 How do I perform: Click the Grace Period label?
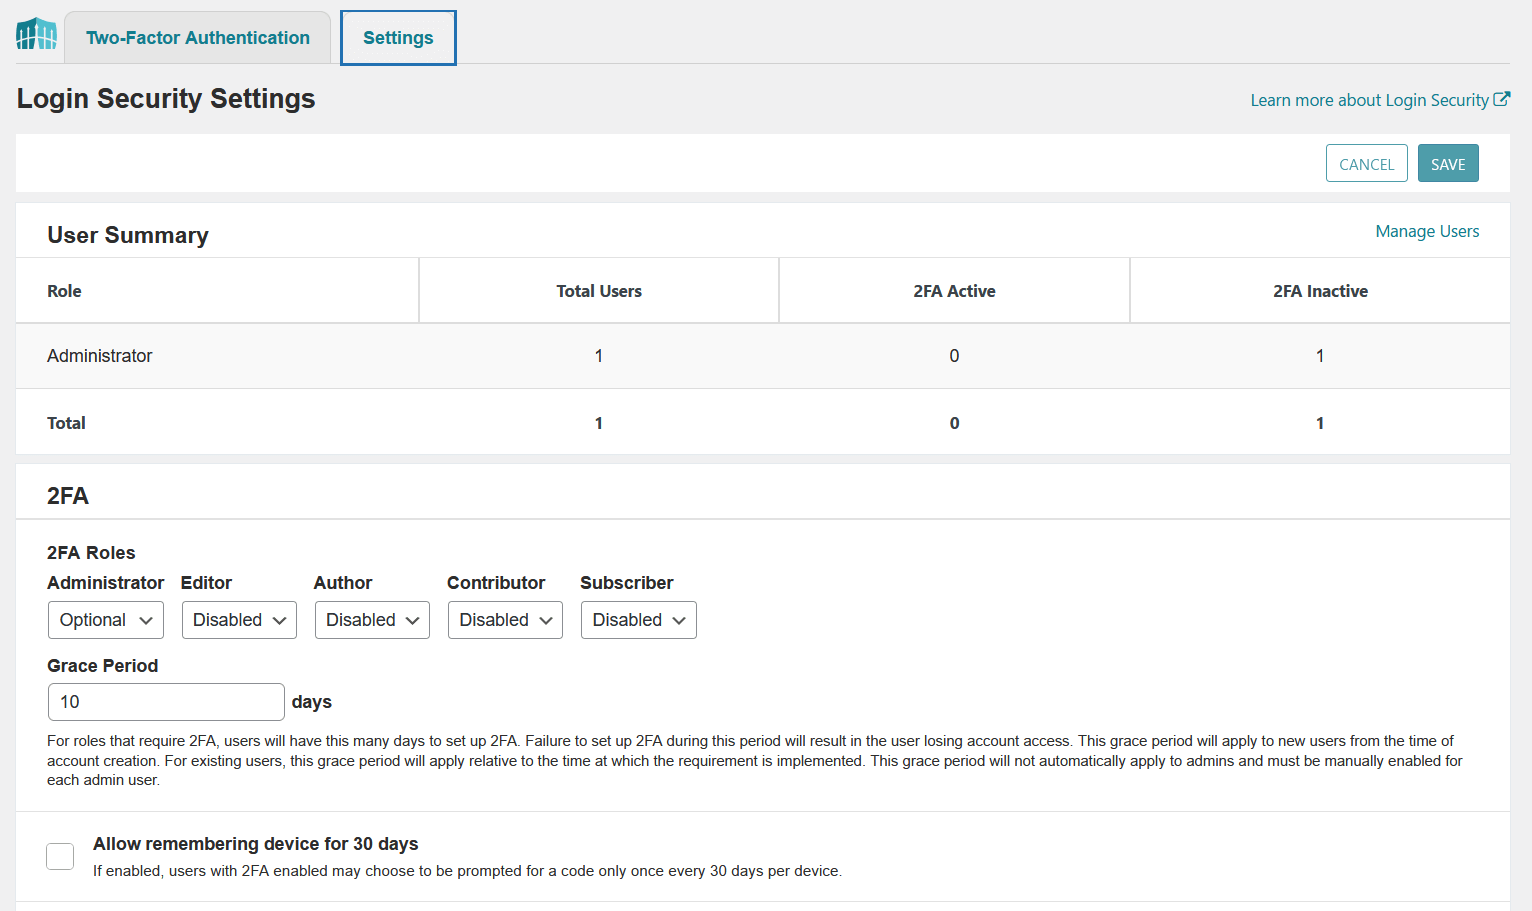coord(102,666)
